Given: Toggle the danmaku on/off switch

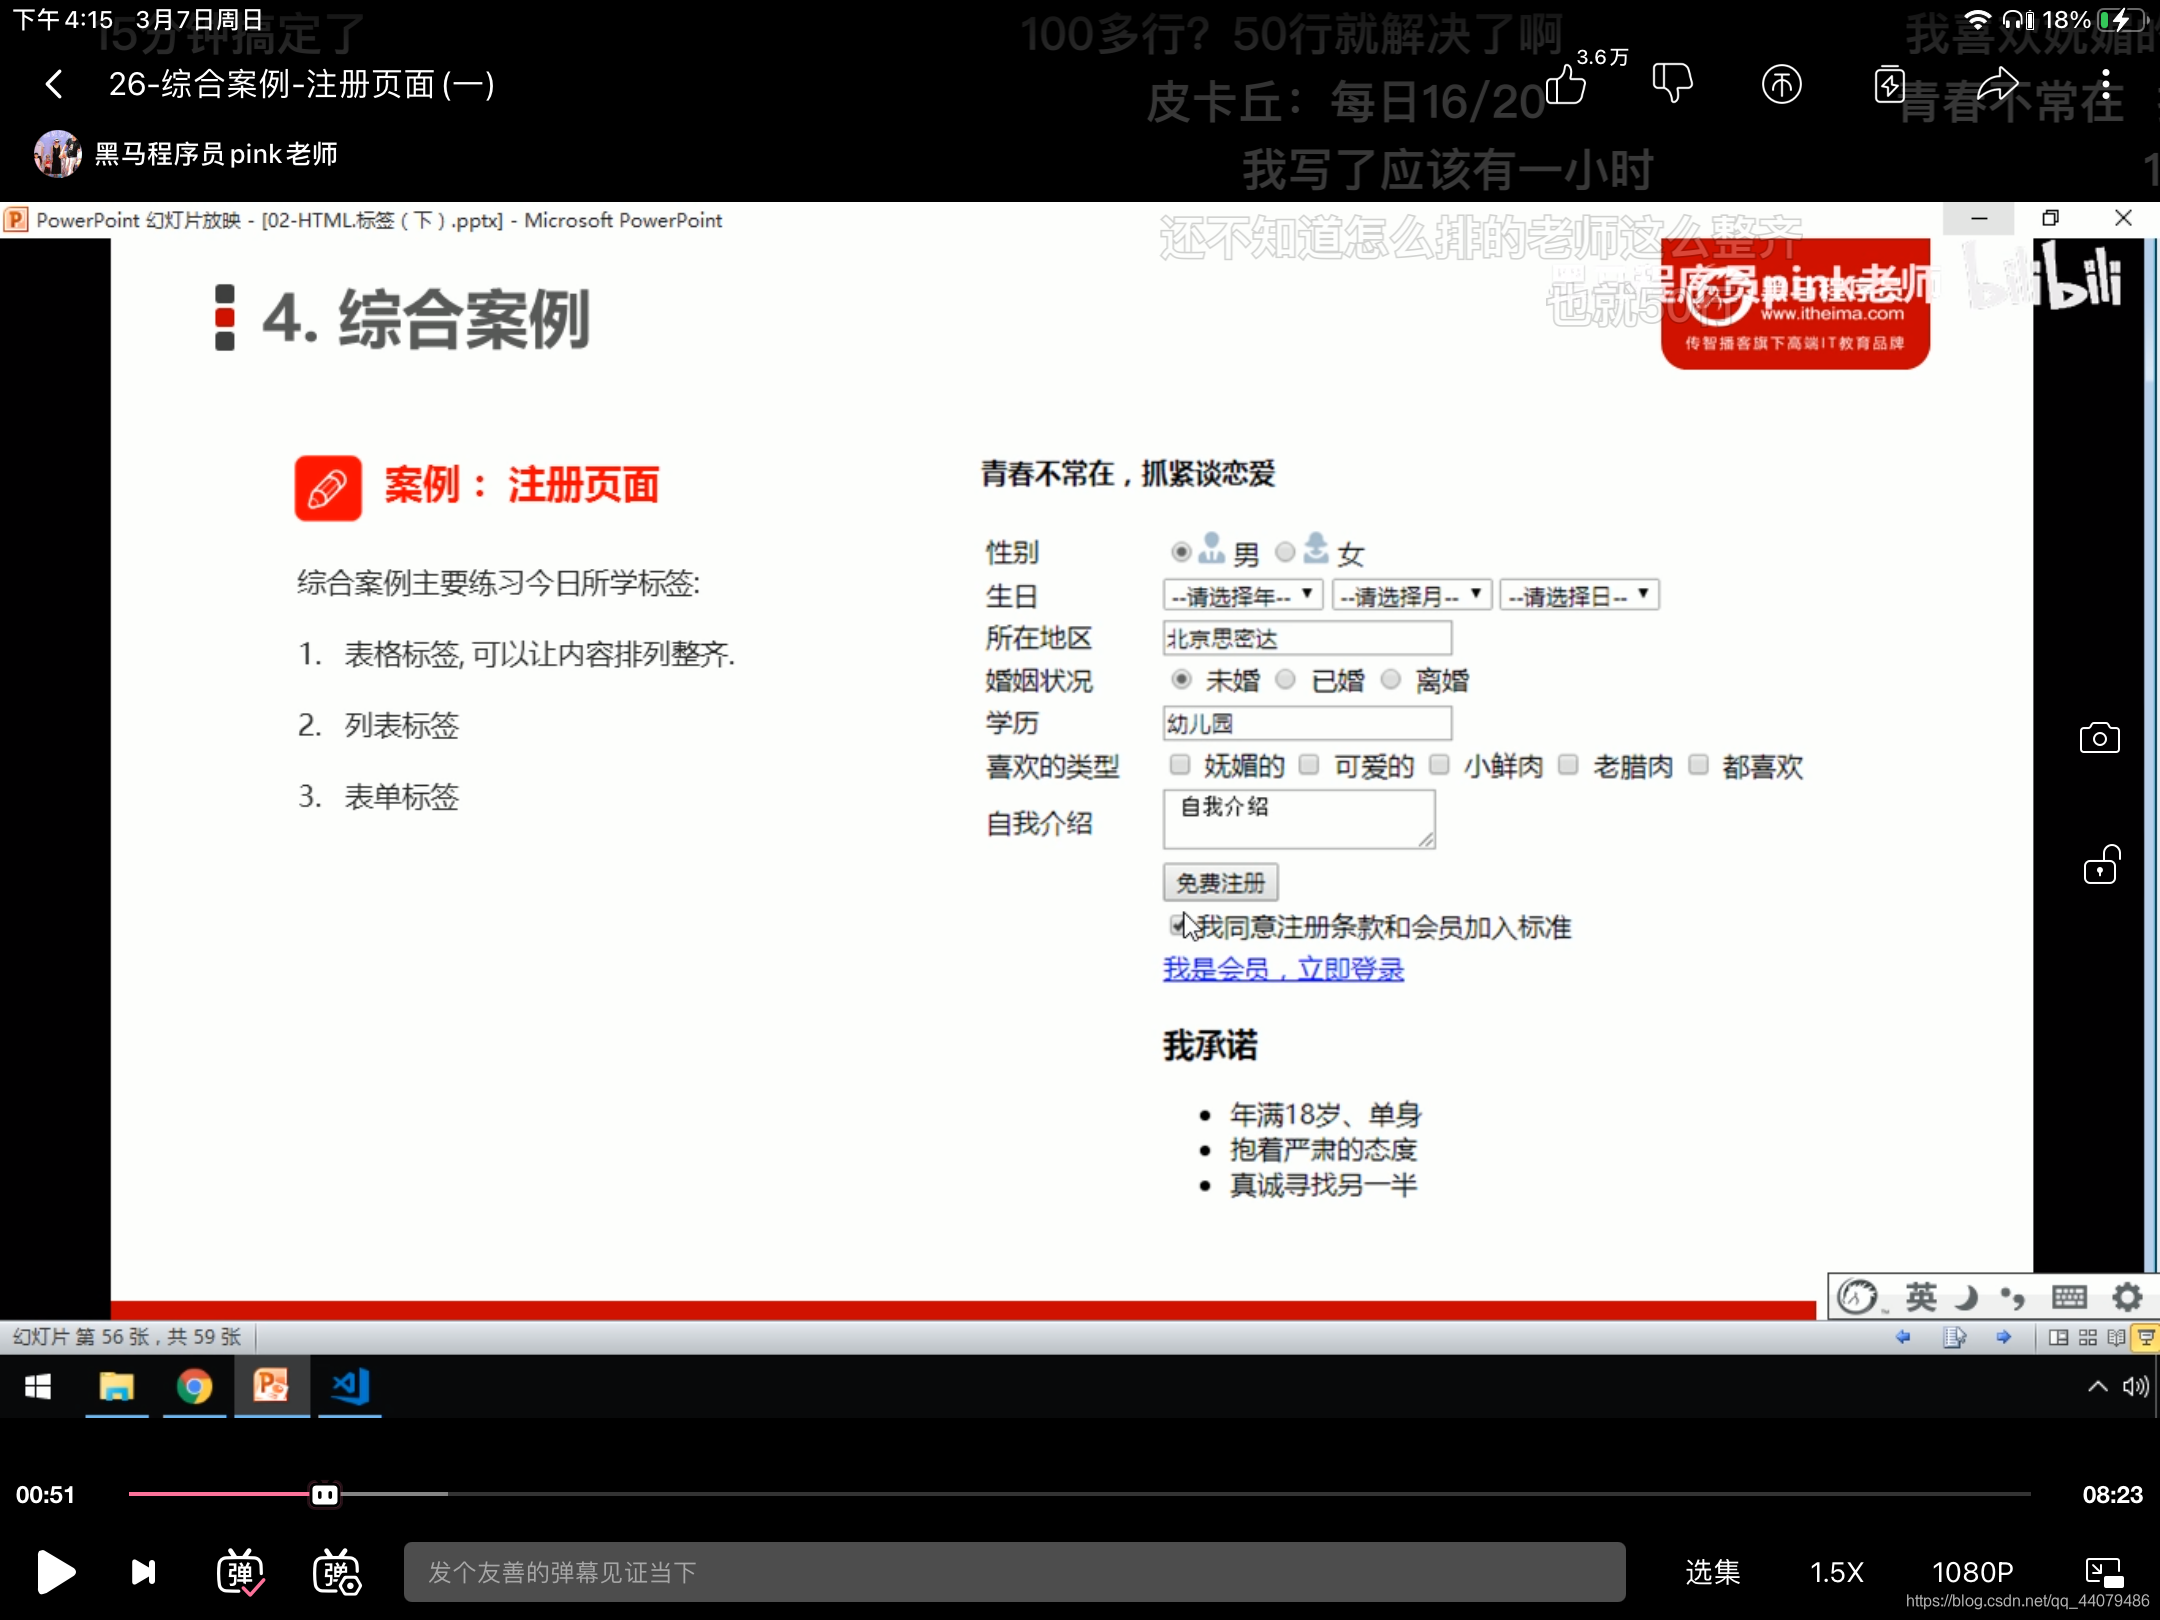Looking at the screenshot, I should (x=240, y=1572).
